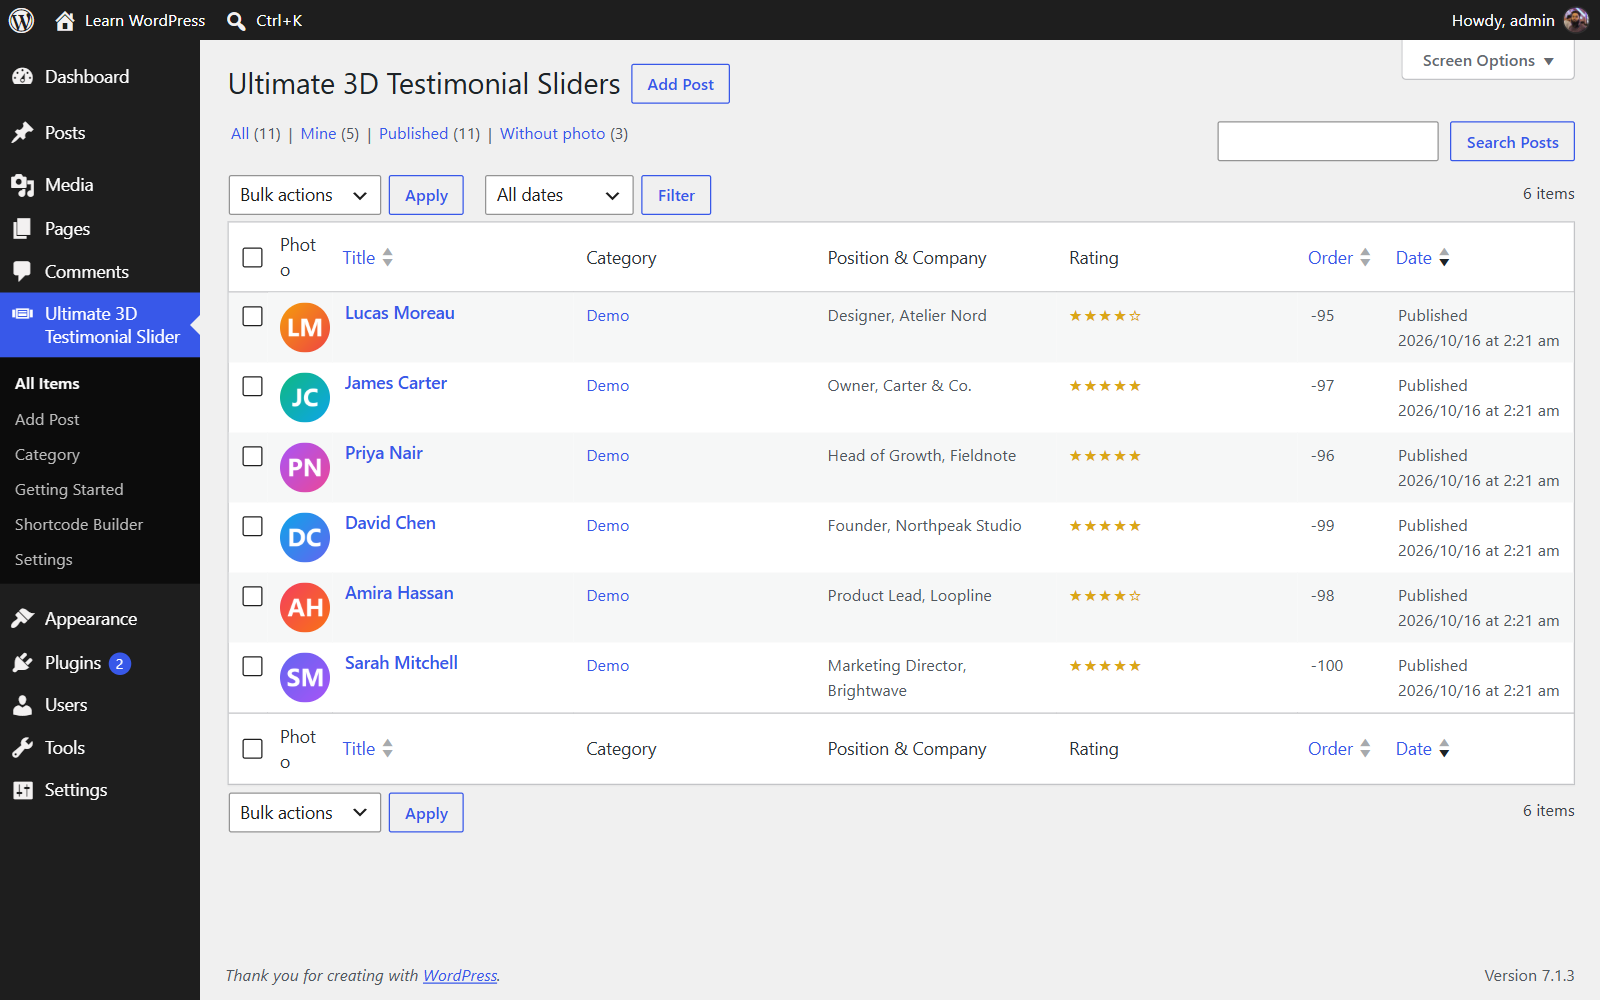Click the admin avatar in toolbar
Viewport: 1600px width, 1000px height.
point(1576,20)
